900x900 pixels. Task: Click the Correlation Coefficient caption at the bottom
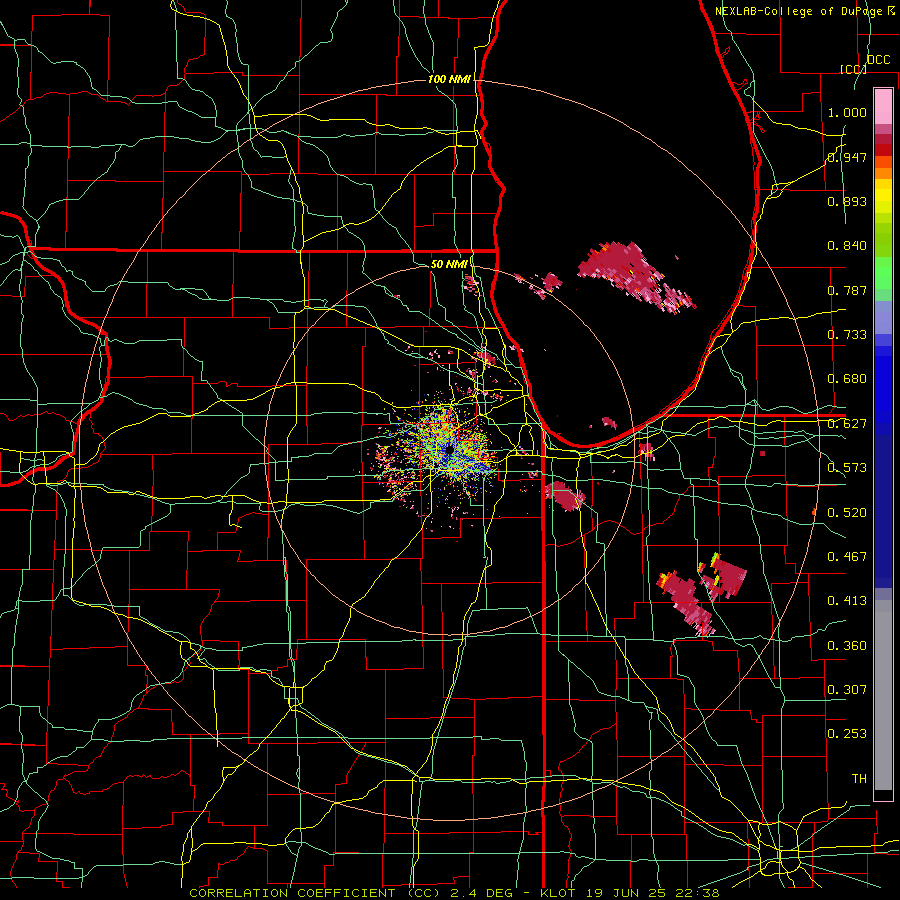[454, 893]
